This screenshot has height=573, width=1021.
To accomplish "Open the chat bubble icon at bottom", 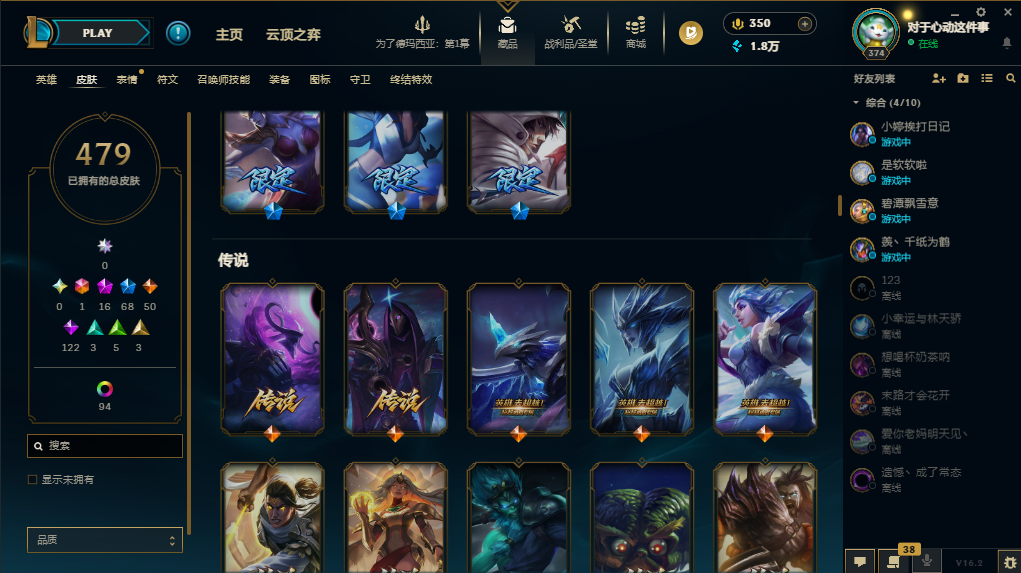I will point(860,561).
